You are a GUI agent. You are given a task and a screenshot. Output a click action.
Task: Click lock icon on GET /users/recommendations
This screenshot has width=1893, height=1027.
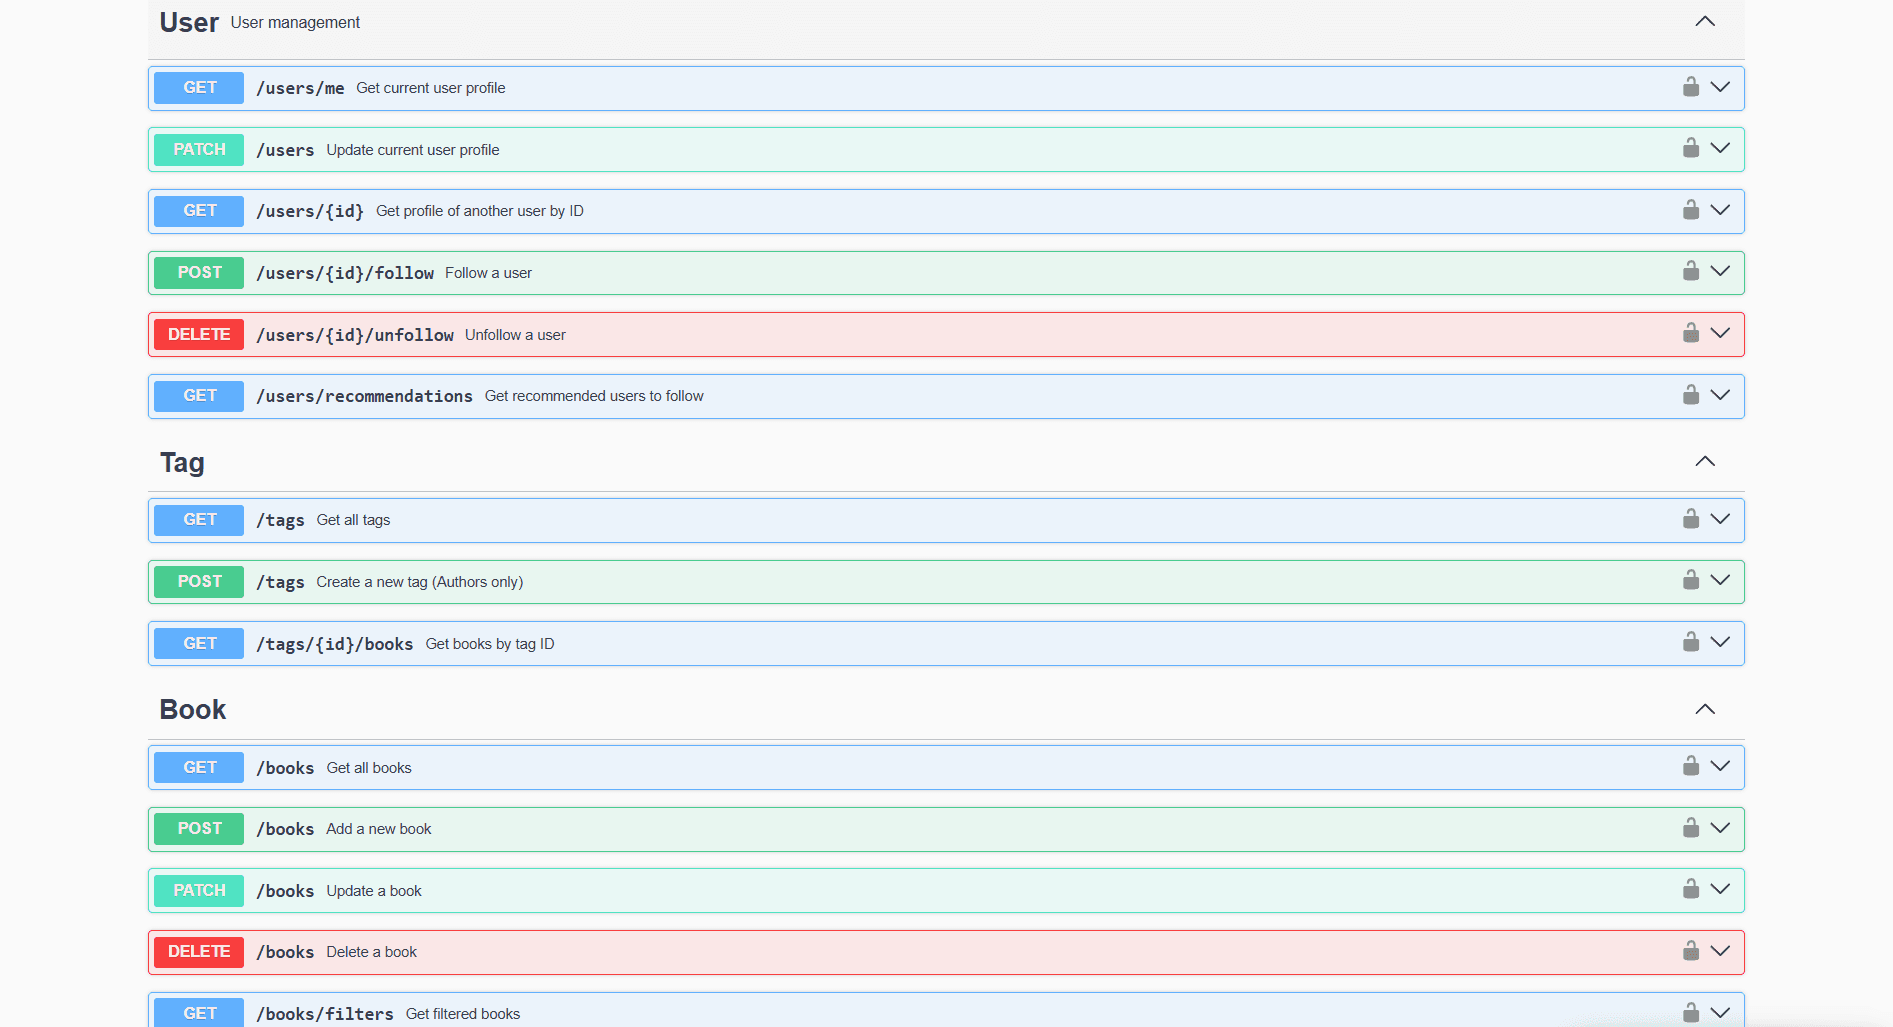pyautogui.click(x=1690, y=395)
